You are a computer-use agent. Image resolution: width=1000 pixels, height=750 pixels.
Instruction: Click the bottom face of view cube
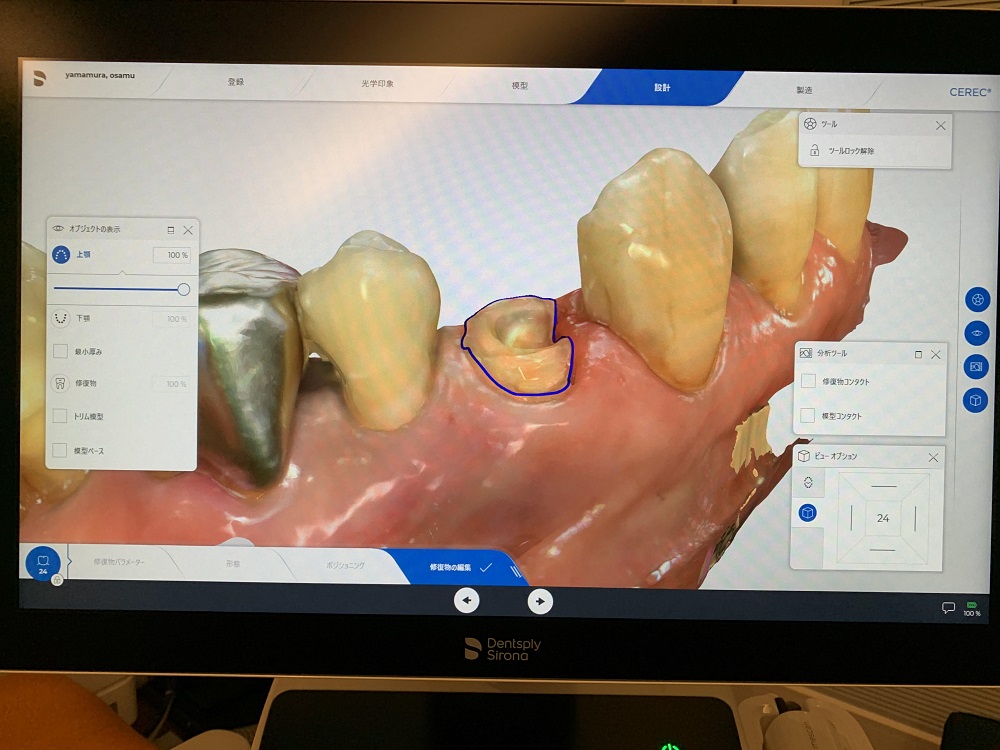click(x=883, y=549)
